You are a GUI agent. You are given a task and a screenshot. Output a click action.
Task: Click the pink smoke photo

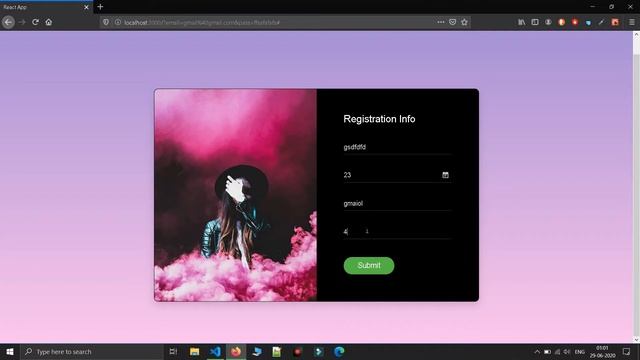[236, 195]
